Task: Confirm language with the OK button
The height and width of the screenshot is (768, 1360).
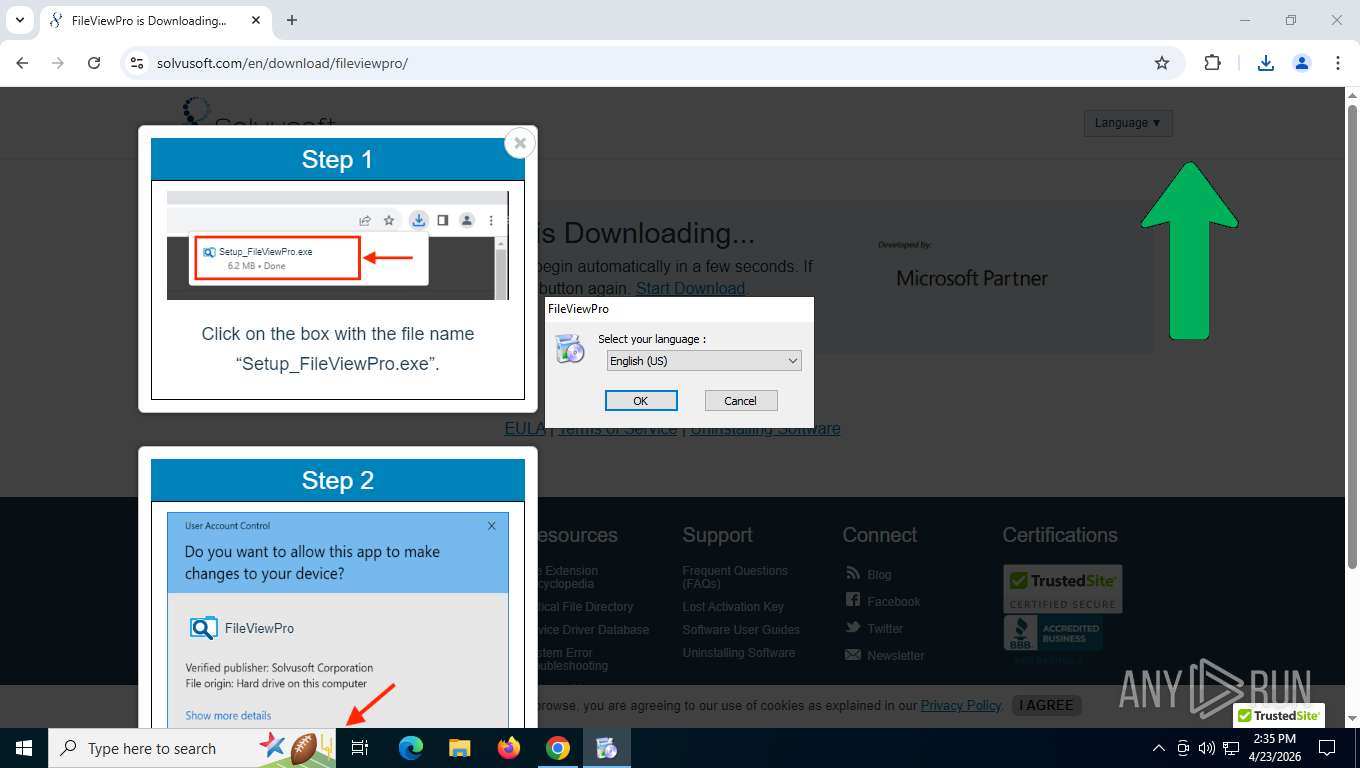Action: 641,401
